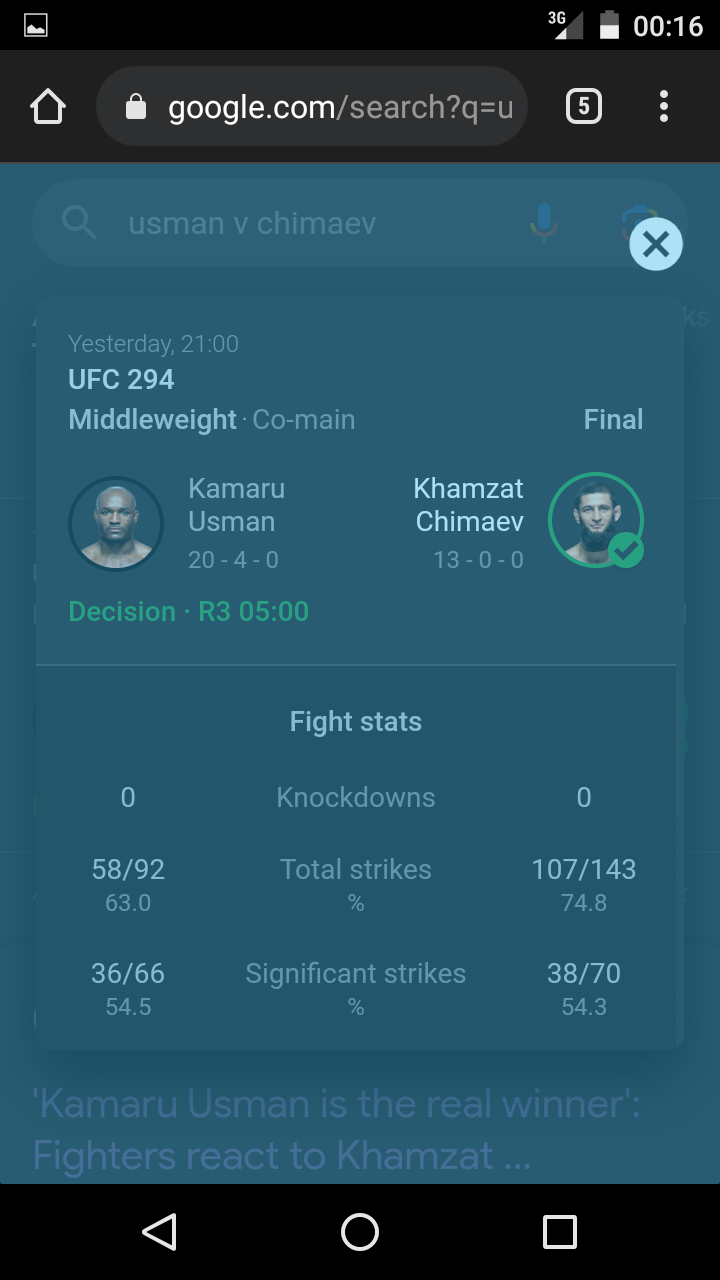Tap the search magnifier icon

[x=79, y=222]
